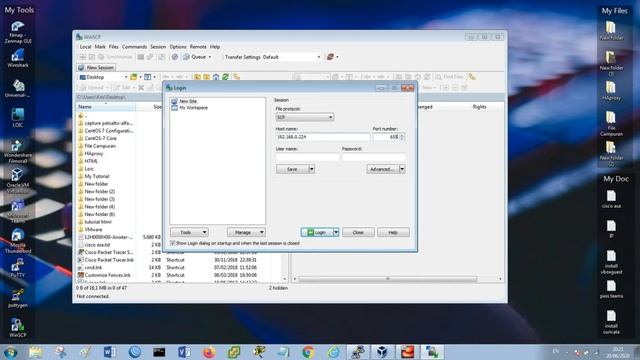Toggle Show Login dialog on startup checkbox
Screen dimensions: 640x360
173,243
